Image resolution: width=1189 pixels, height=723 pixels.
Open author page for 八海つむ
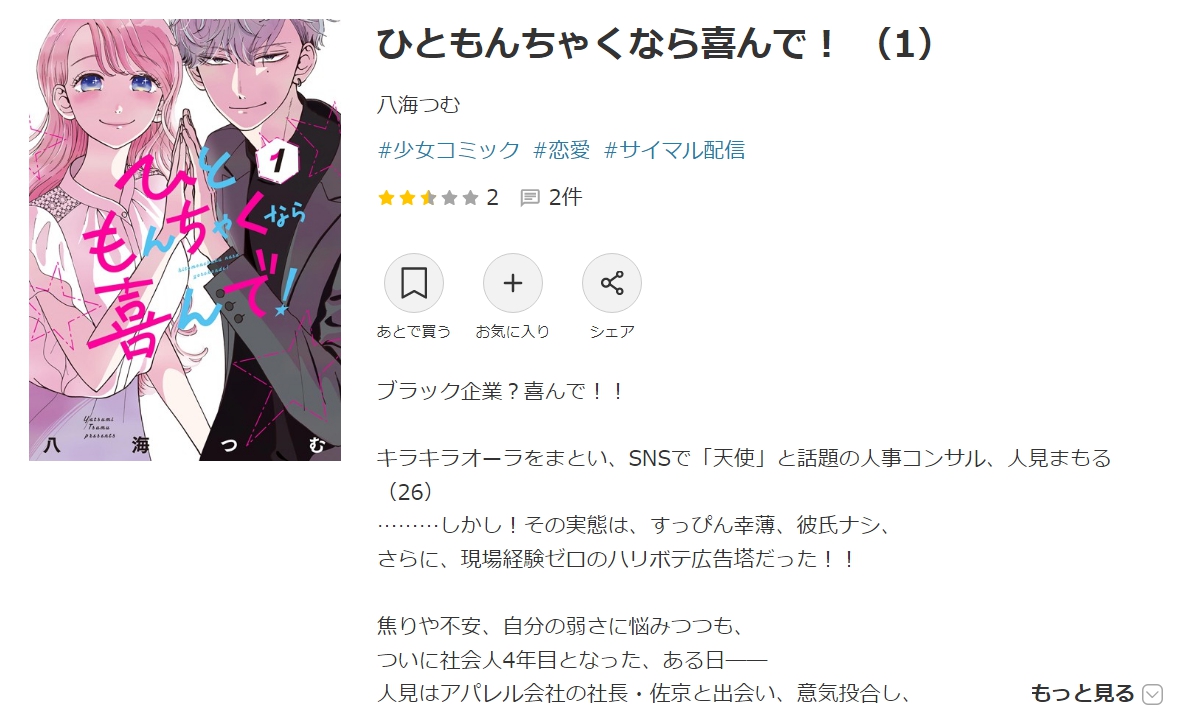coord(419,104)
